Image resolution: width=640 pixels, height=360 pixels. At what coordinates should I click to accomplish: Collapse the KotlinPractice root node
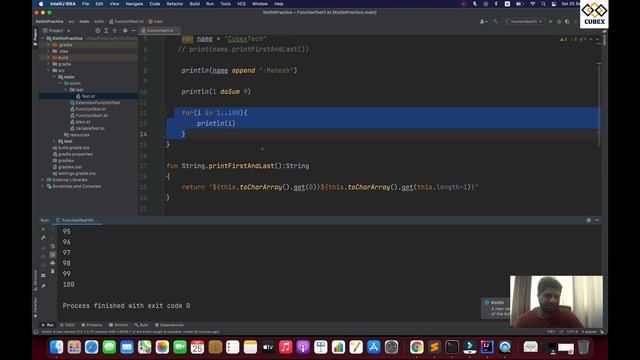tap(43, 38)
